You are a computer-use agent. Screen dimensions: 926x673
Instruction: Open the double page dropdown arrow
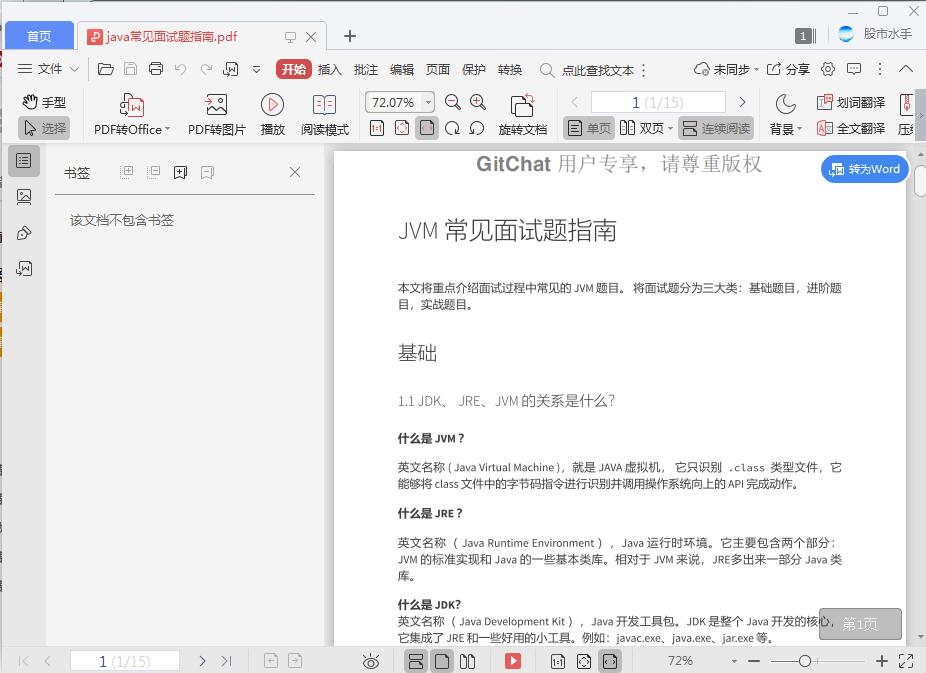pos(670,128)
